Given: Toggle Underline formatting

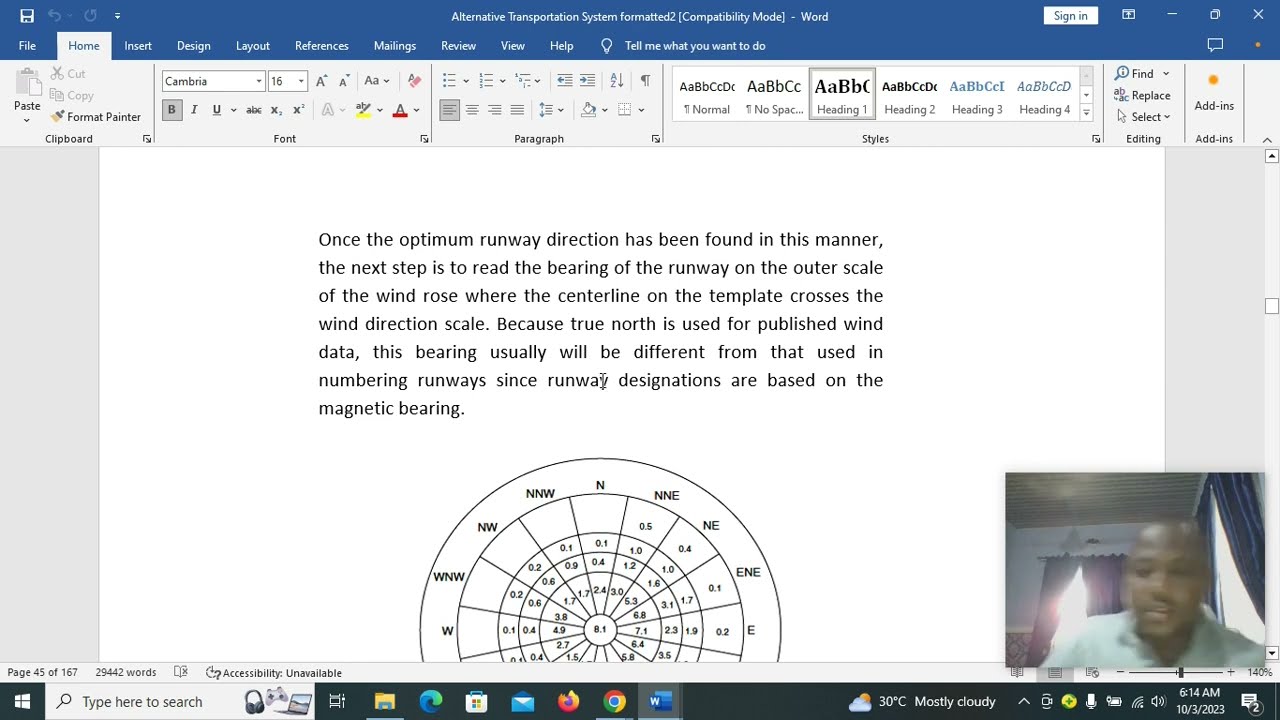Looking at the screenshot, I should click(x=216, y=110).
